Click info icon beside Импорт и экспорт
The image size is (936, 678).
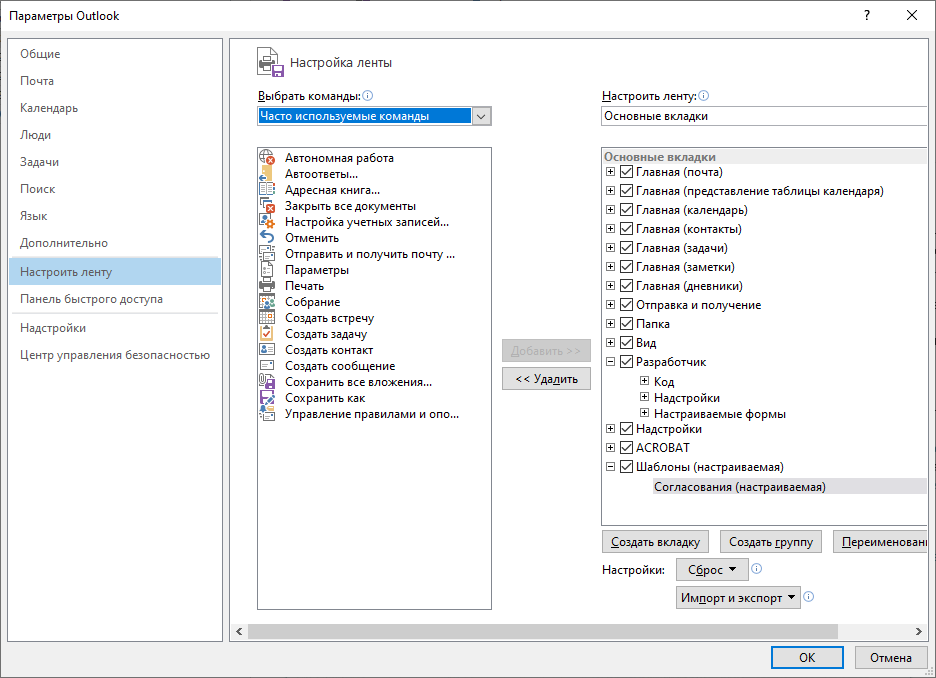[809, 596]
